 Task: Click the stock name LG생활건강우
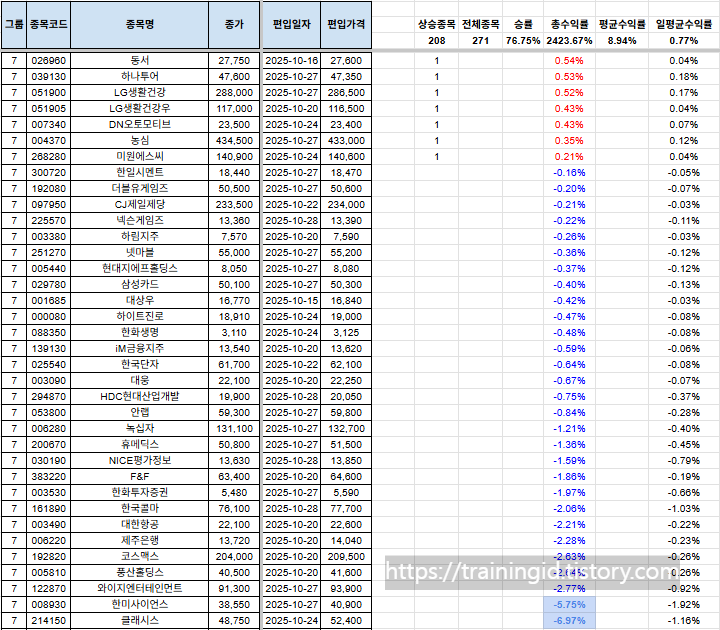140,109
